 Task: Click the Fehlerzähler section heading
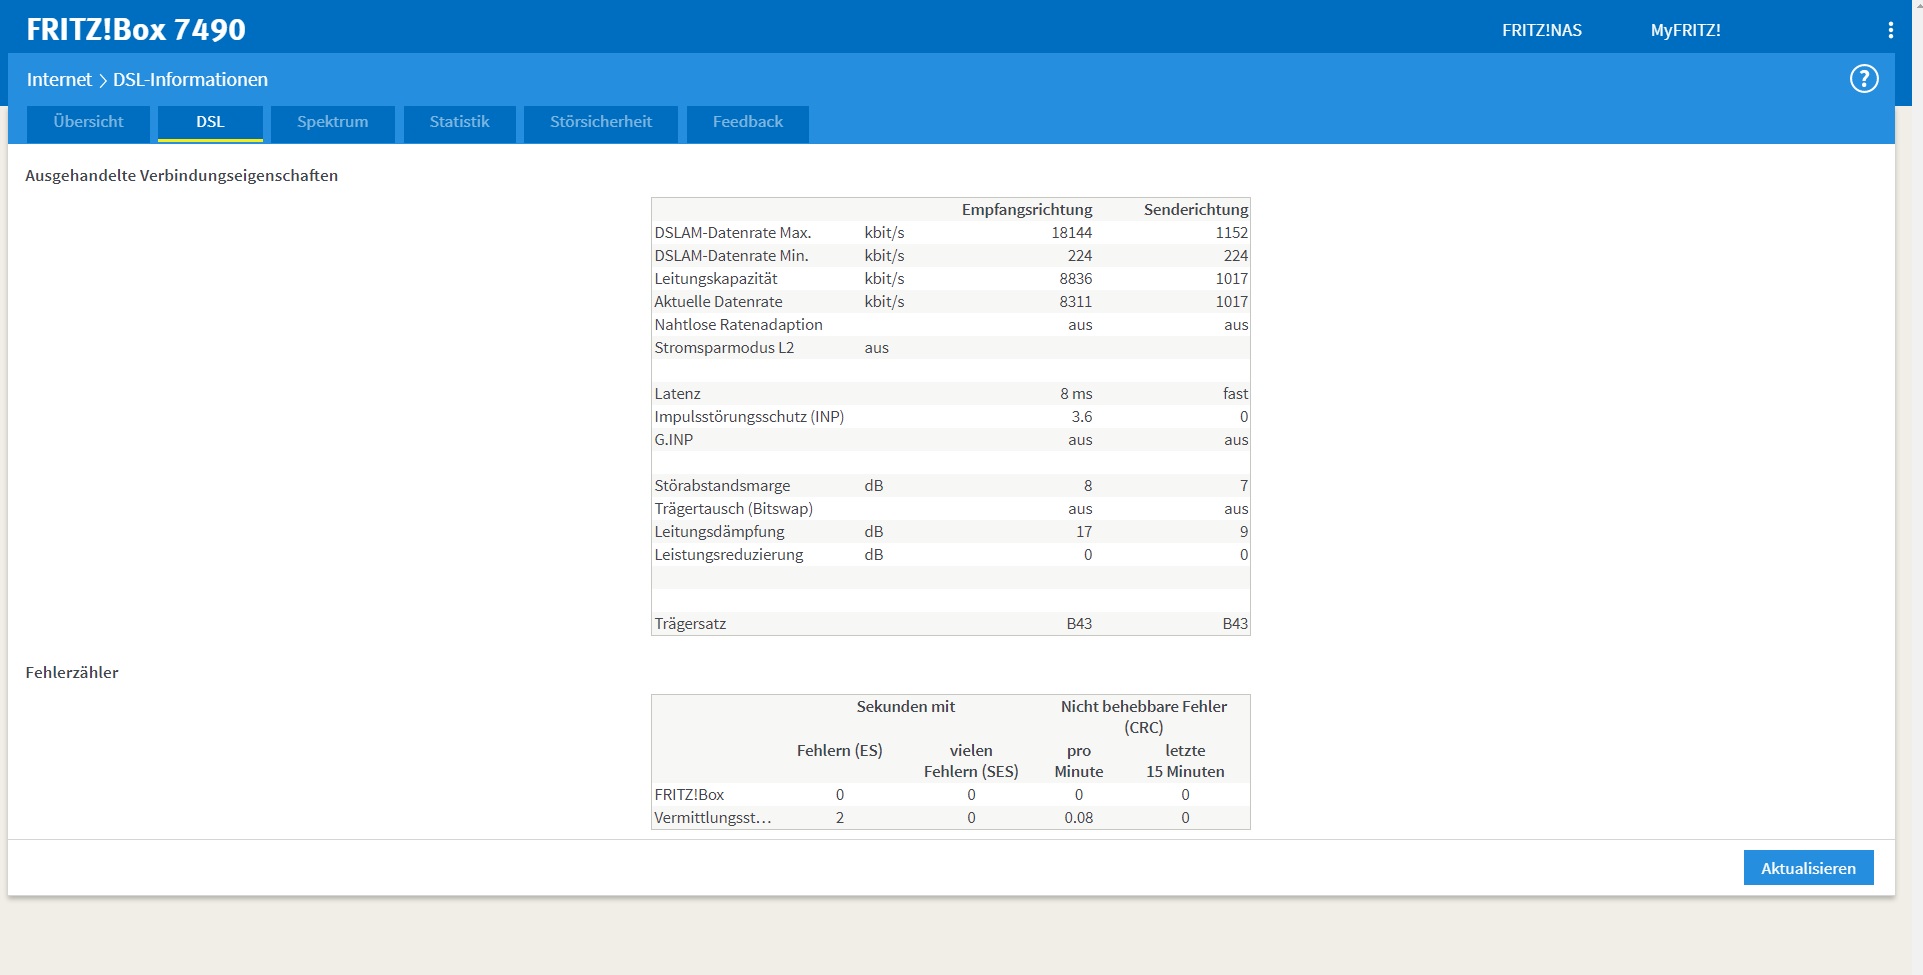[72, 672]
